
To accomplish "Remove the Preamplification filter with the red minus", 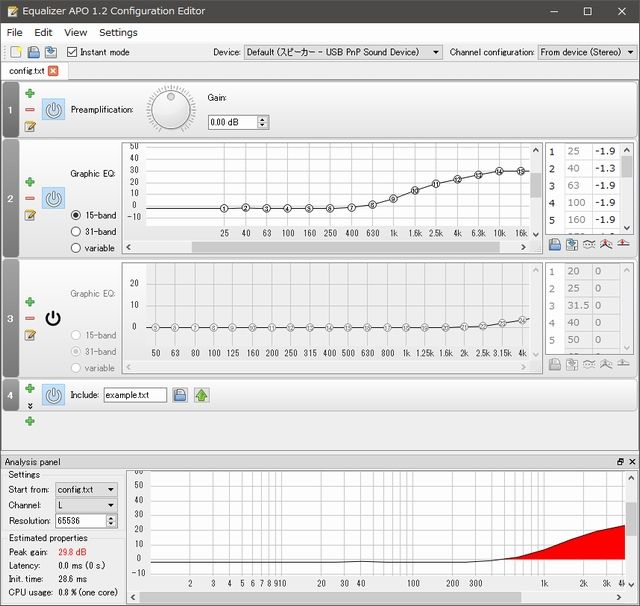I will (x=30, y=109).
